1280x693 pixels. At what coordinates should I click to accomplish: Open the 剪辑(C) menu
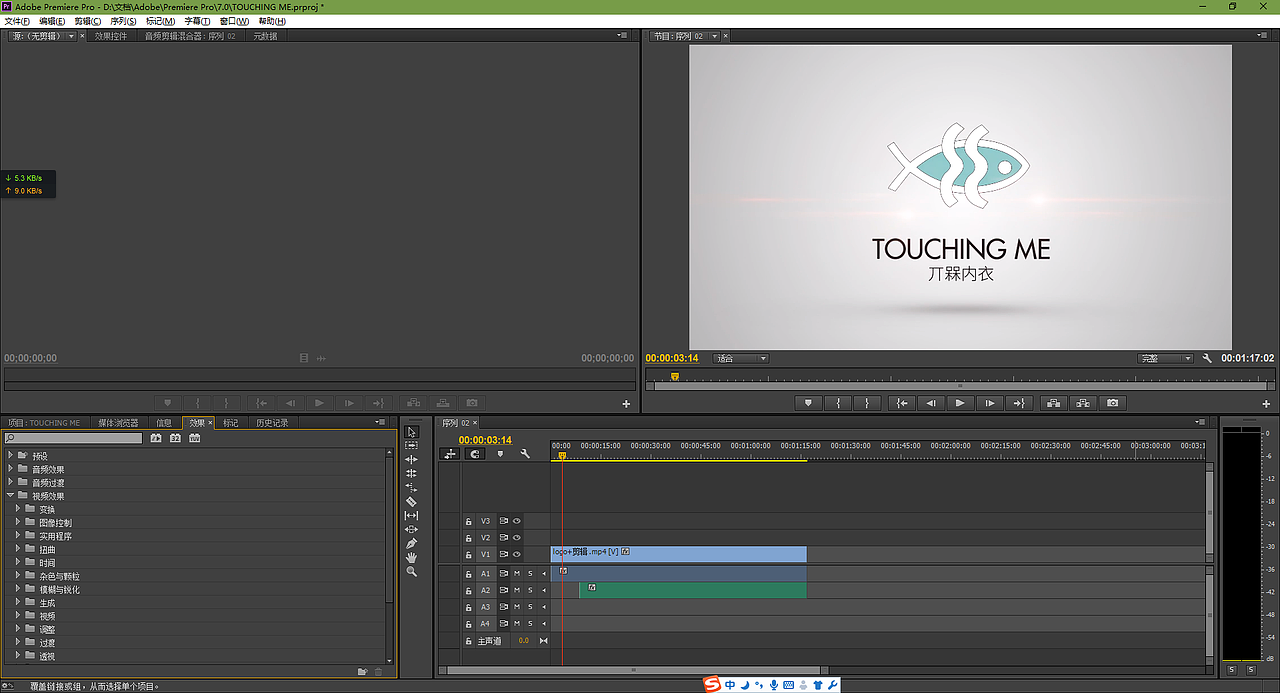click(x=88, y=21)
